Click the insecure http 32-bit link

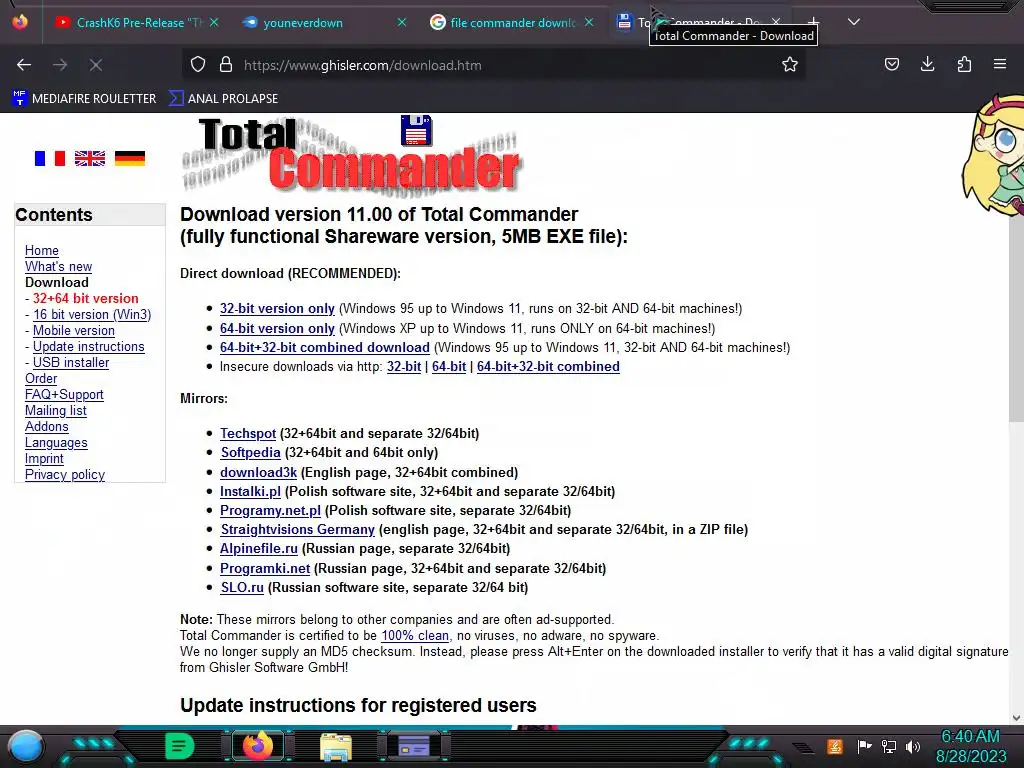point(404,366)
